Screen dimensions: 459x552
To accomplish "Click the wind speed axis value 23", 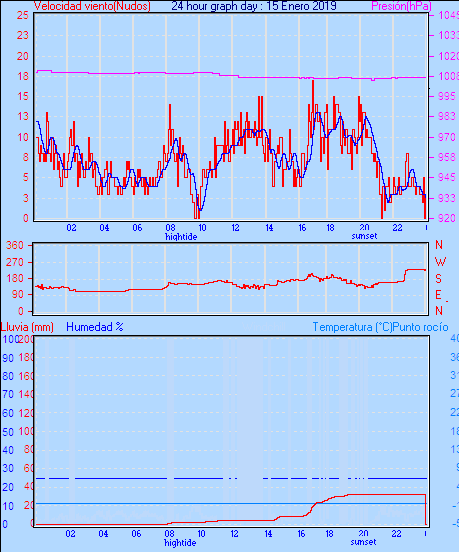I will pyautogui.click(x=23, y=35).
